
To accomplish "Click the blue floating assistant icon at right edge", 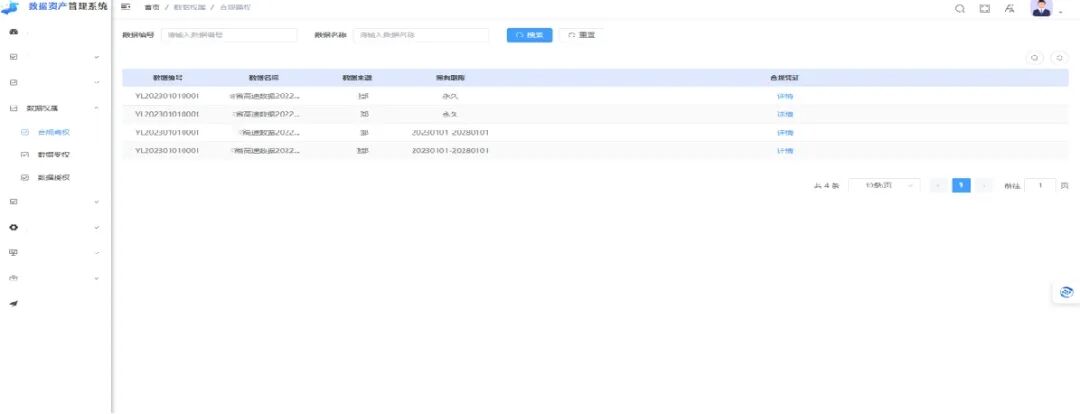I will point(1067,293).
